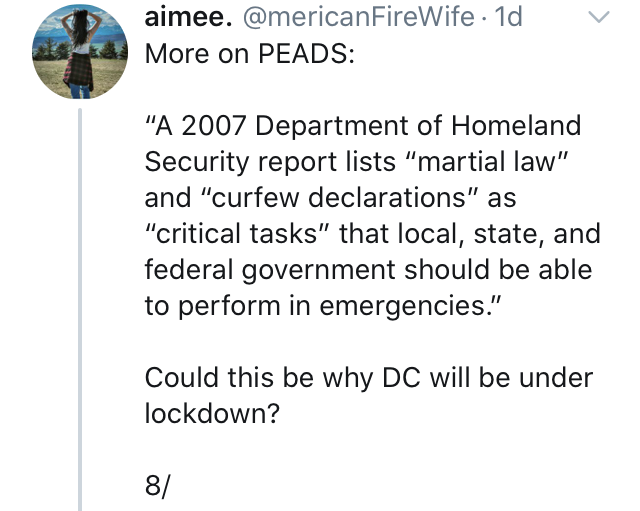
Task: Click "Security report lists" text
Action: click(x=270, y=162)
